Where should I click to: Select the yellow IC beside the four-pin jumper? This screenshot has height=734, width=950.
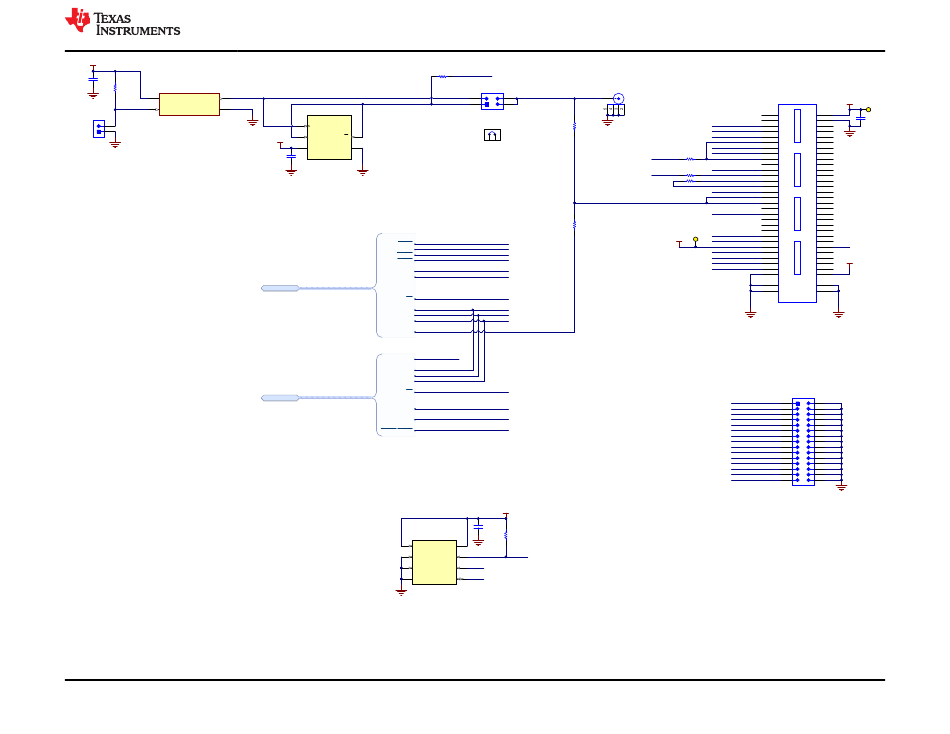329,138
